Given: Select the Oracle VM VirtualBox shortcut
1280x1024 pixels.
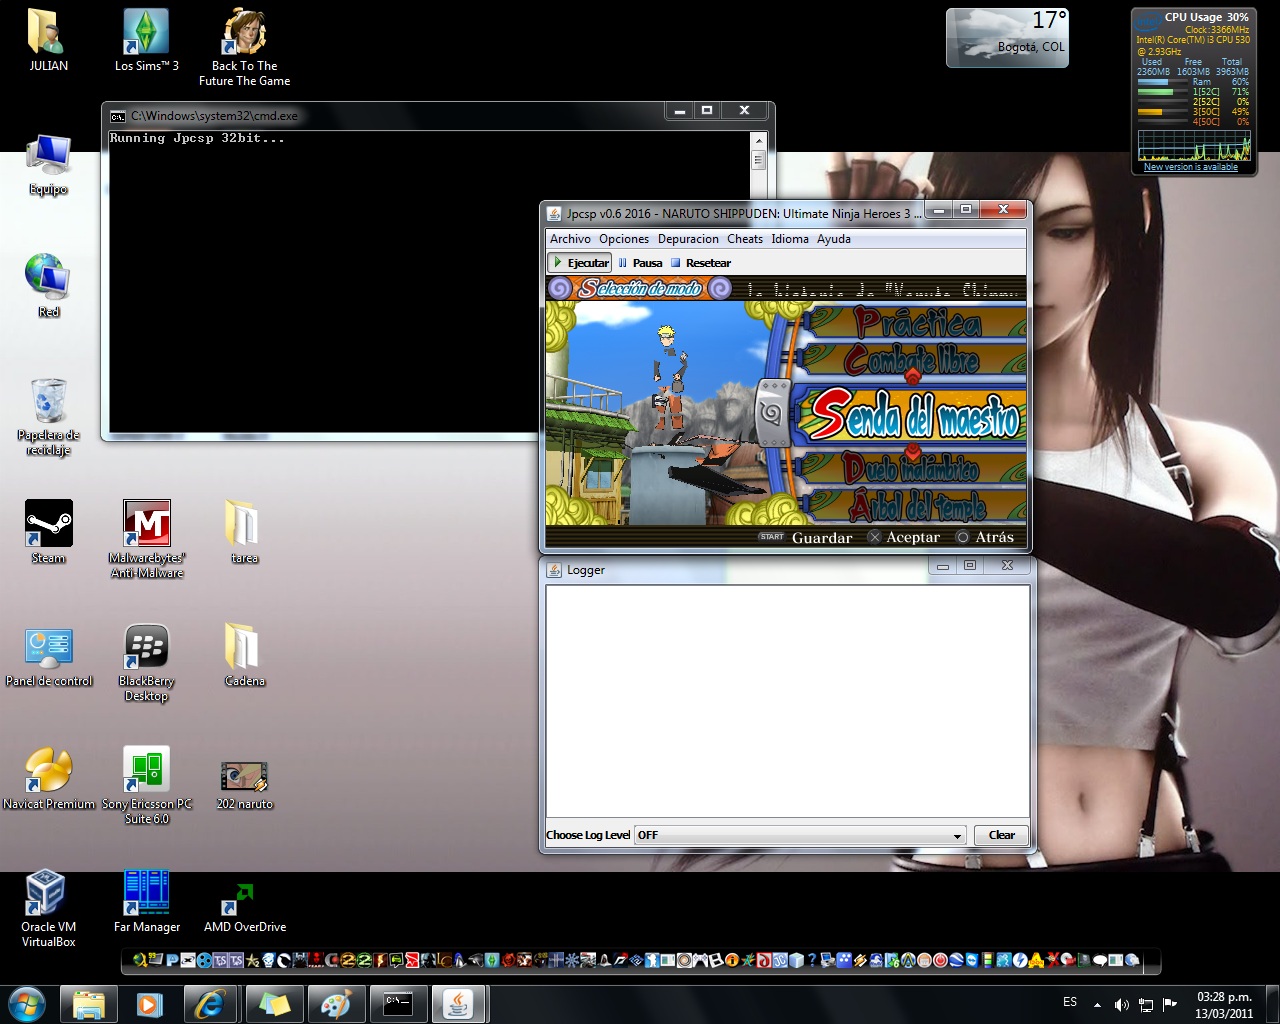Looking at the screenshot, I should pos(48,908).
